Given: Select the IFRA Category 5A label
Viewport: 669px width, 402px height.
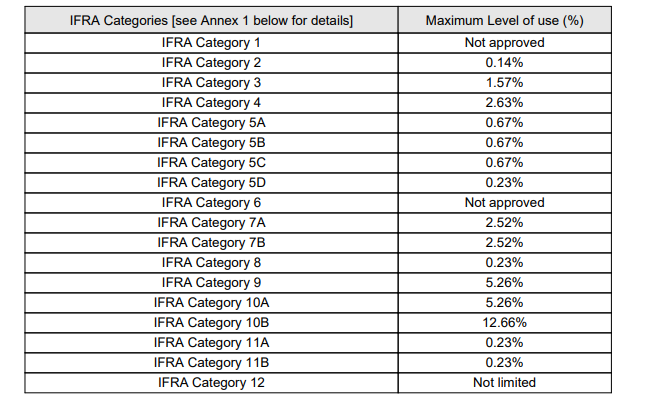Looking at the screenshot, I should coord(209,123).
